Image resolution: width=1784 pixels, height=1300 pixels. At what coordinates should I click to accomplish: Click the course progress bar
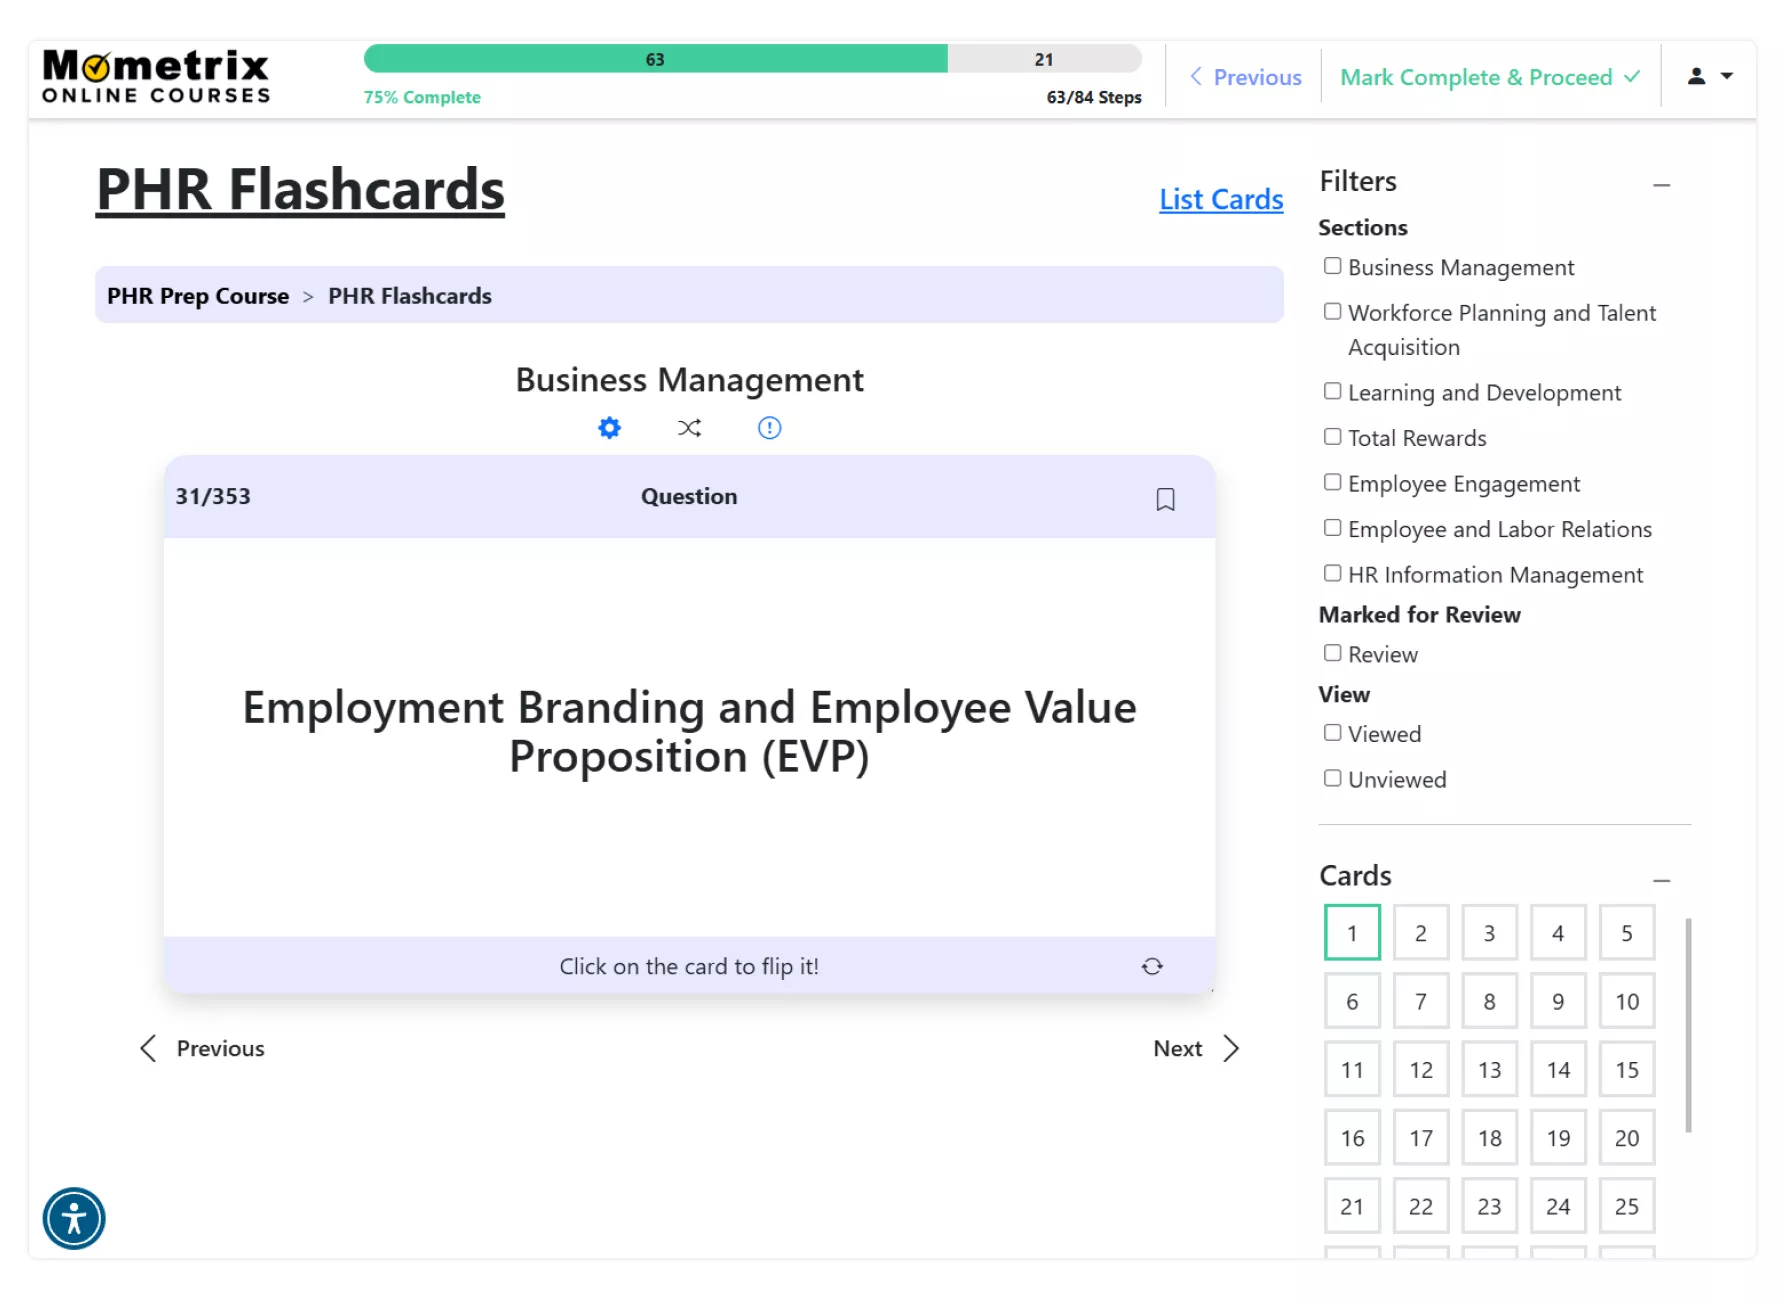[752, 59]
